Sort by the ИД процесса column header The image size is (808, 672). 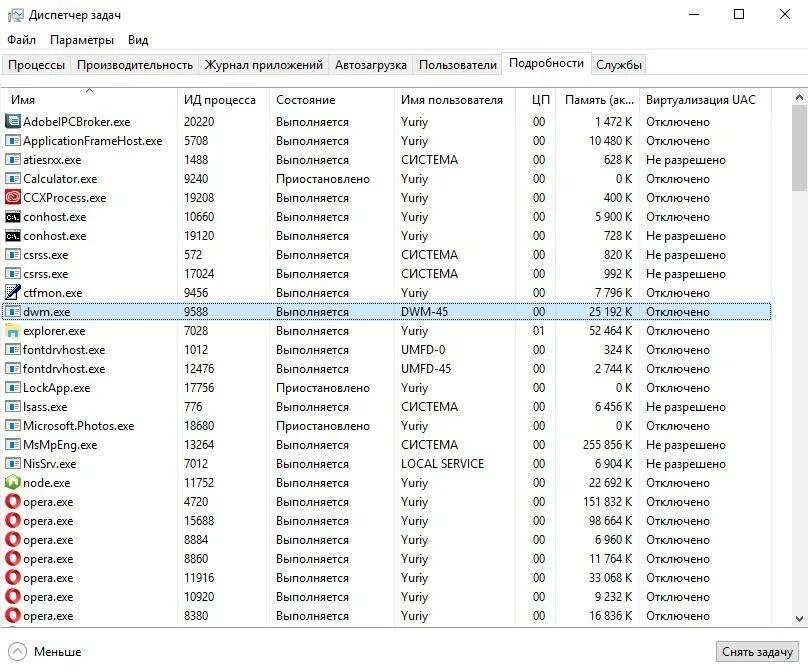click(224, 99)
